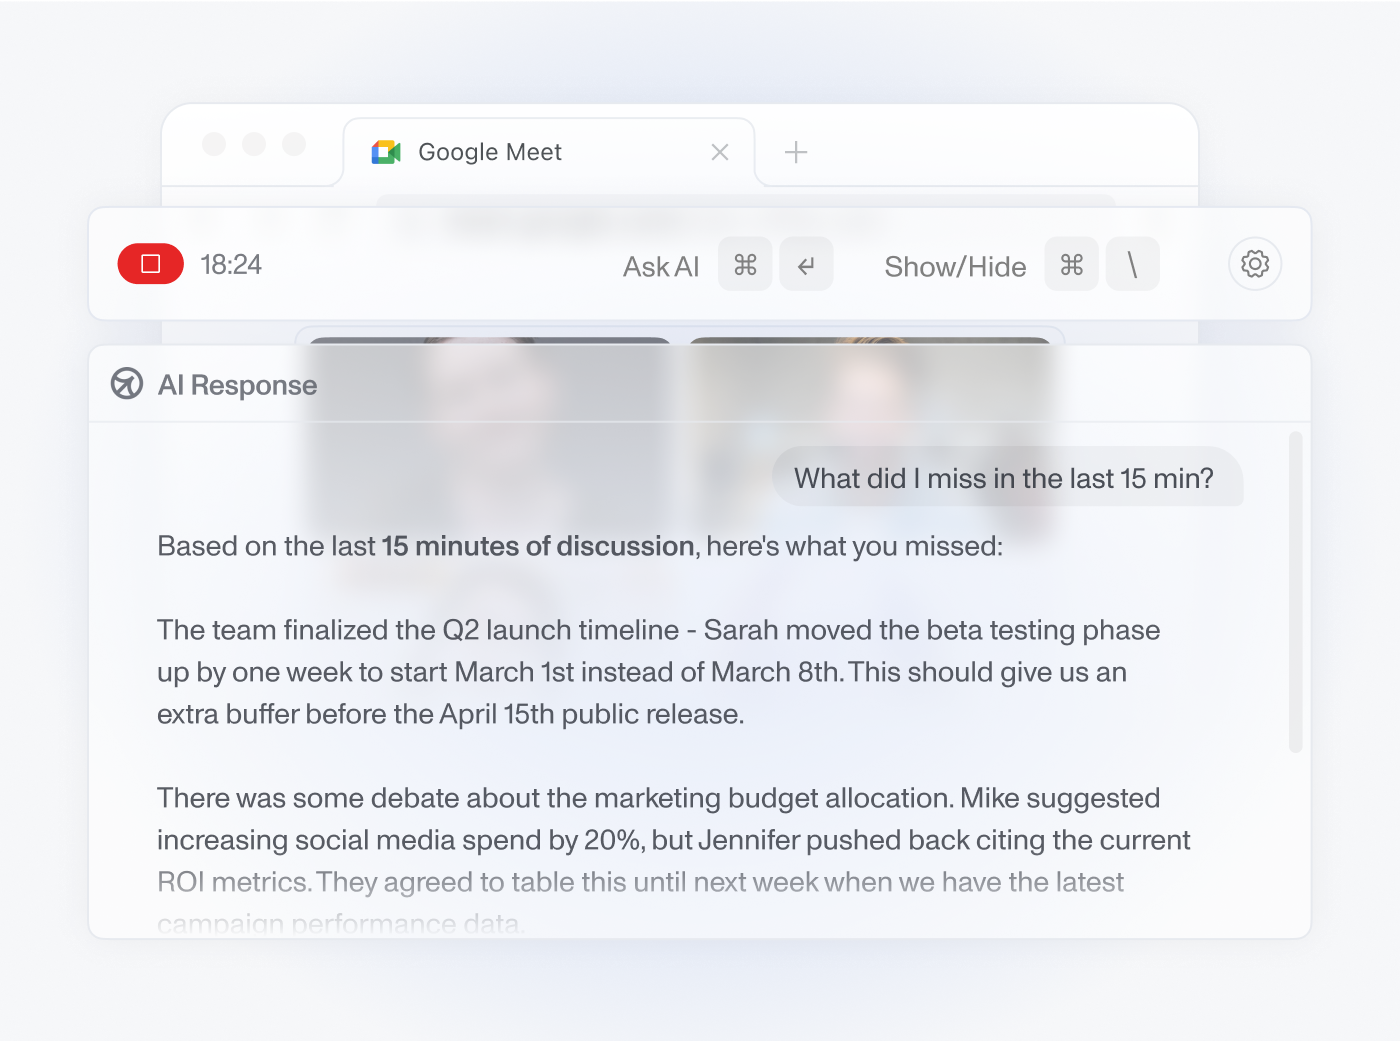
Task: Click the backslash key icon near Show/Hide
Action: [x=1133, y=264]
